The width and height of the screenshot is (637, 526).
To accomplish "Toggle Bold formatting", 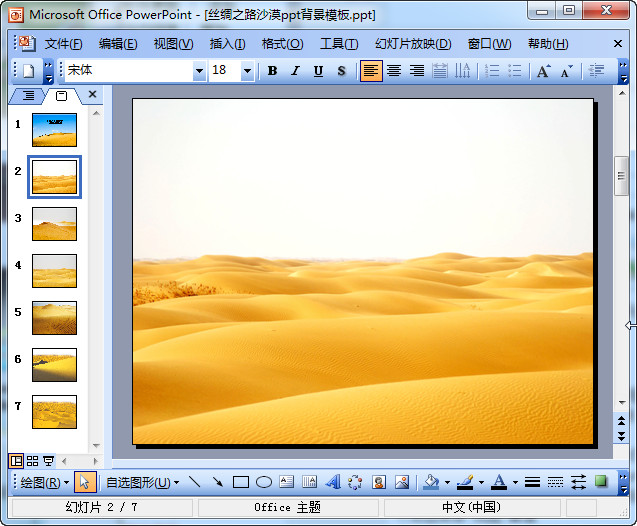I will [x=272, y=71].
